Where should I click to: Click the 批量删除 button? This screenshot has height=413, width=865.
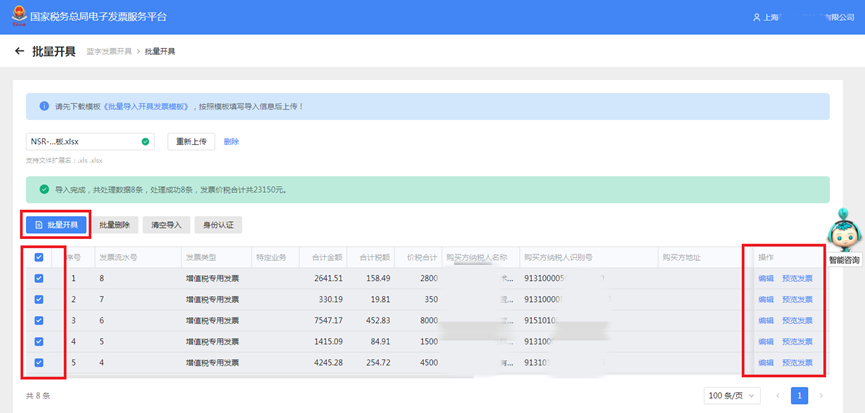click(x=115, y=224)
